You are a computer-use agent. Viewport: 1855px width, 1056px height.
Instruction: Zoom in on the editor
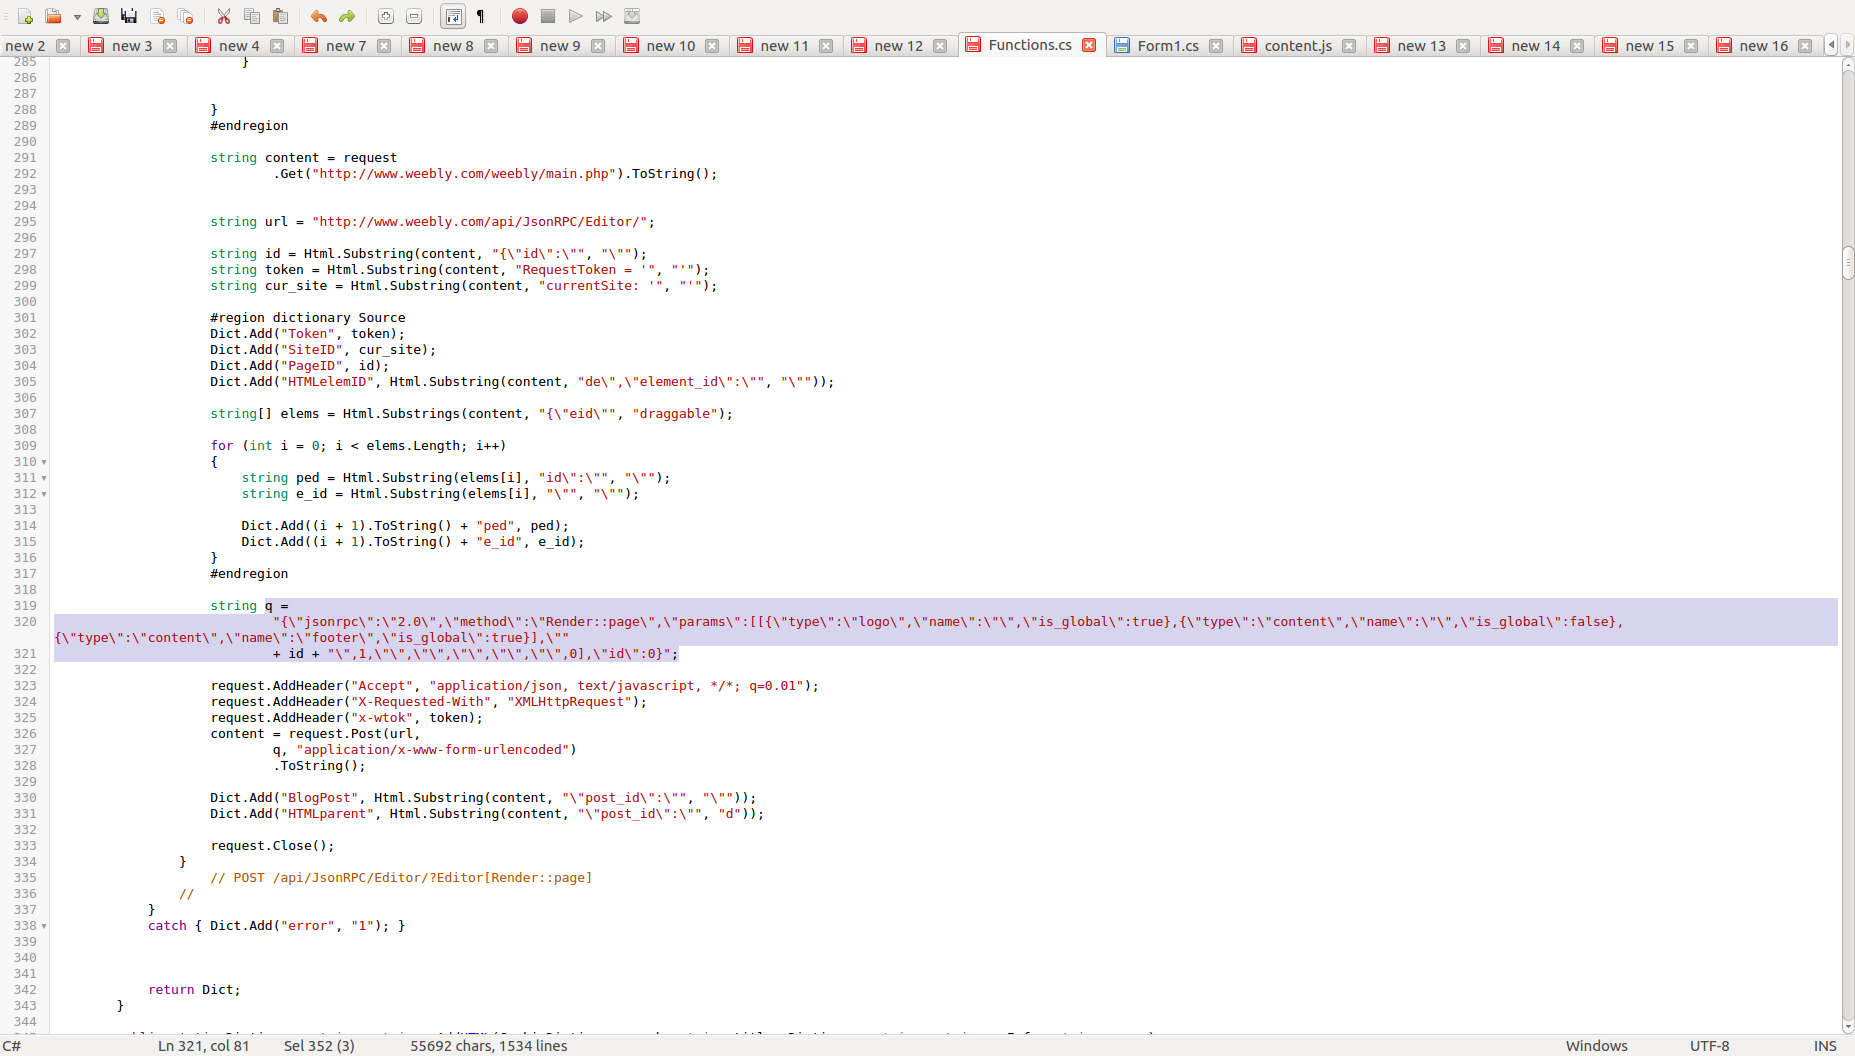[386, 16]
